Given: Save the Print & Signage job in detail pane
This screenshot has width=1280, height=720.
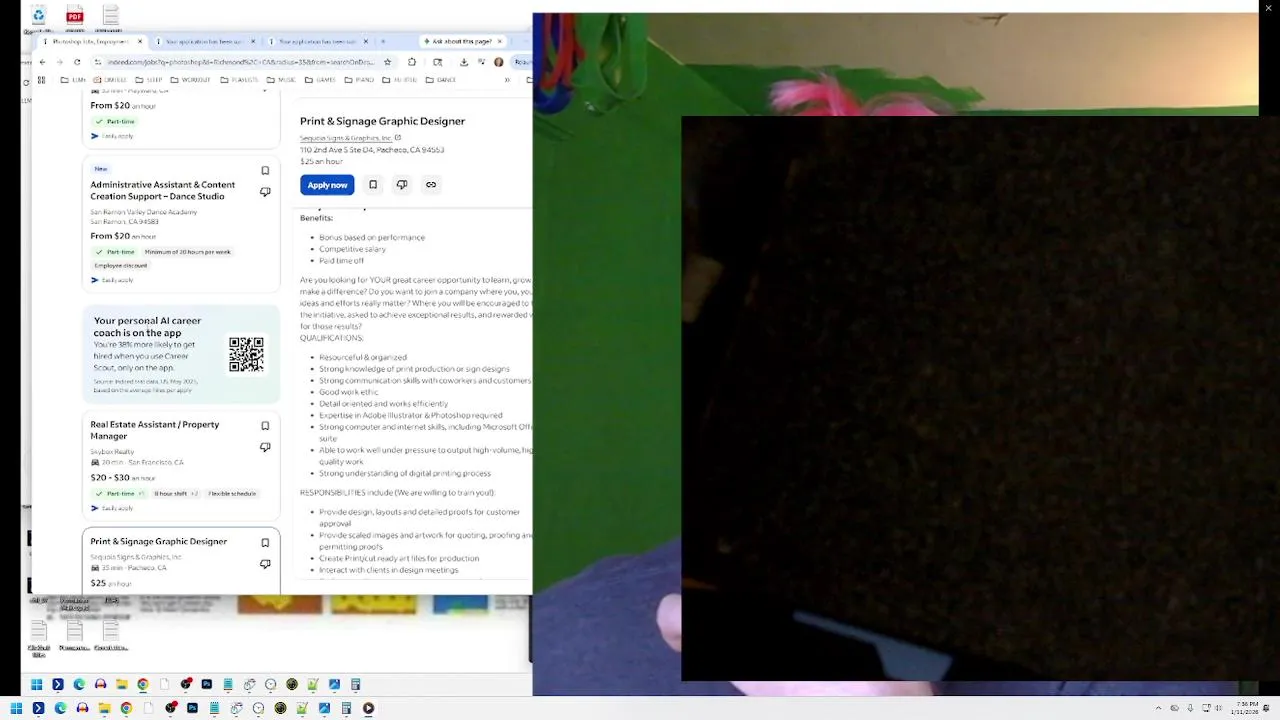Looking at the screenshot, I should [373, 185].
